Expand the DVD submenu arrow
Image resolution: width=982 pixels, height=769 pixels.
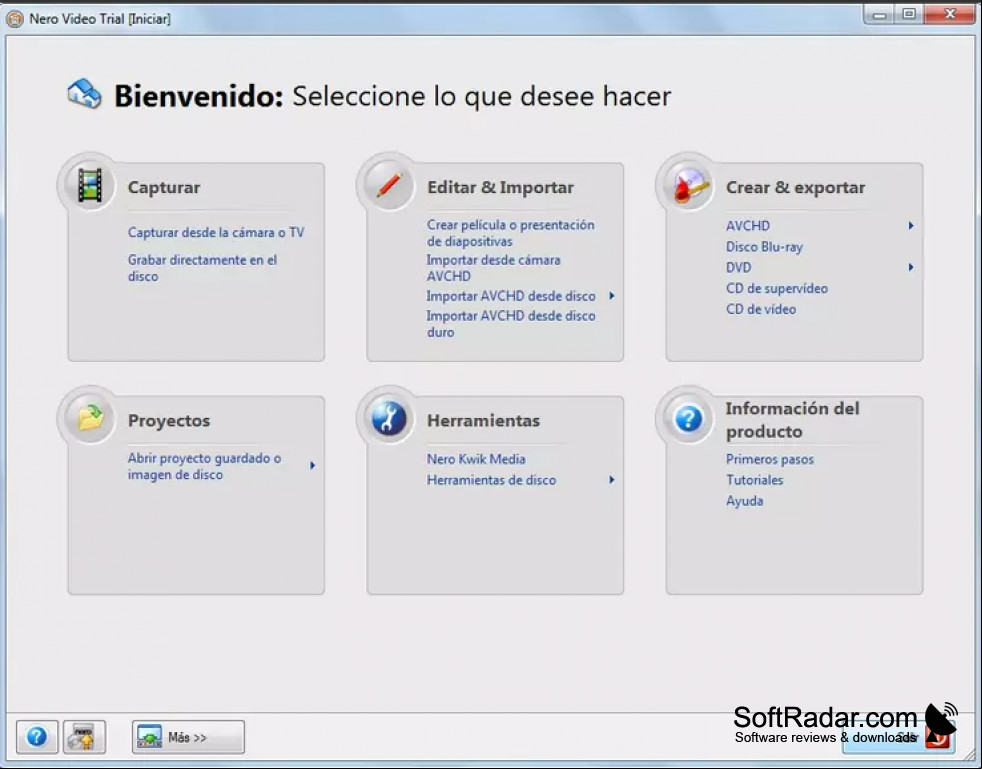point(911,267)
